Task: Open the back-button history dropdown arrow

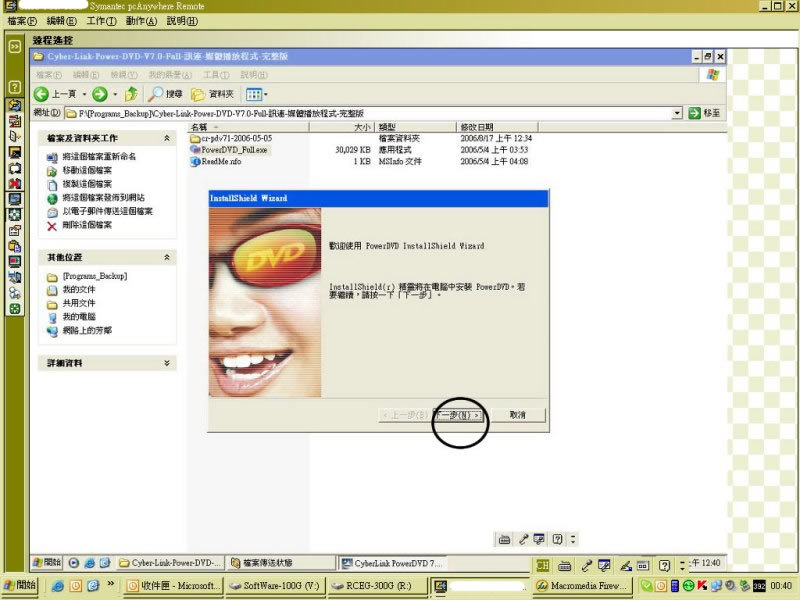Action: click(84, 94)
